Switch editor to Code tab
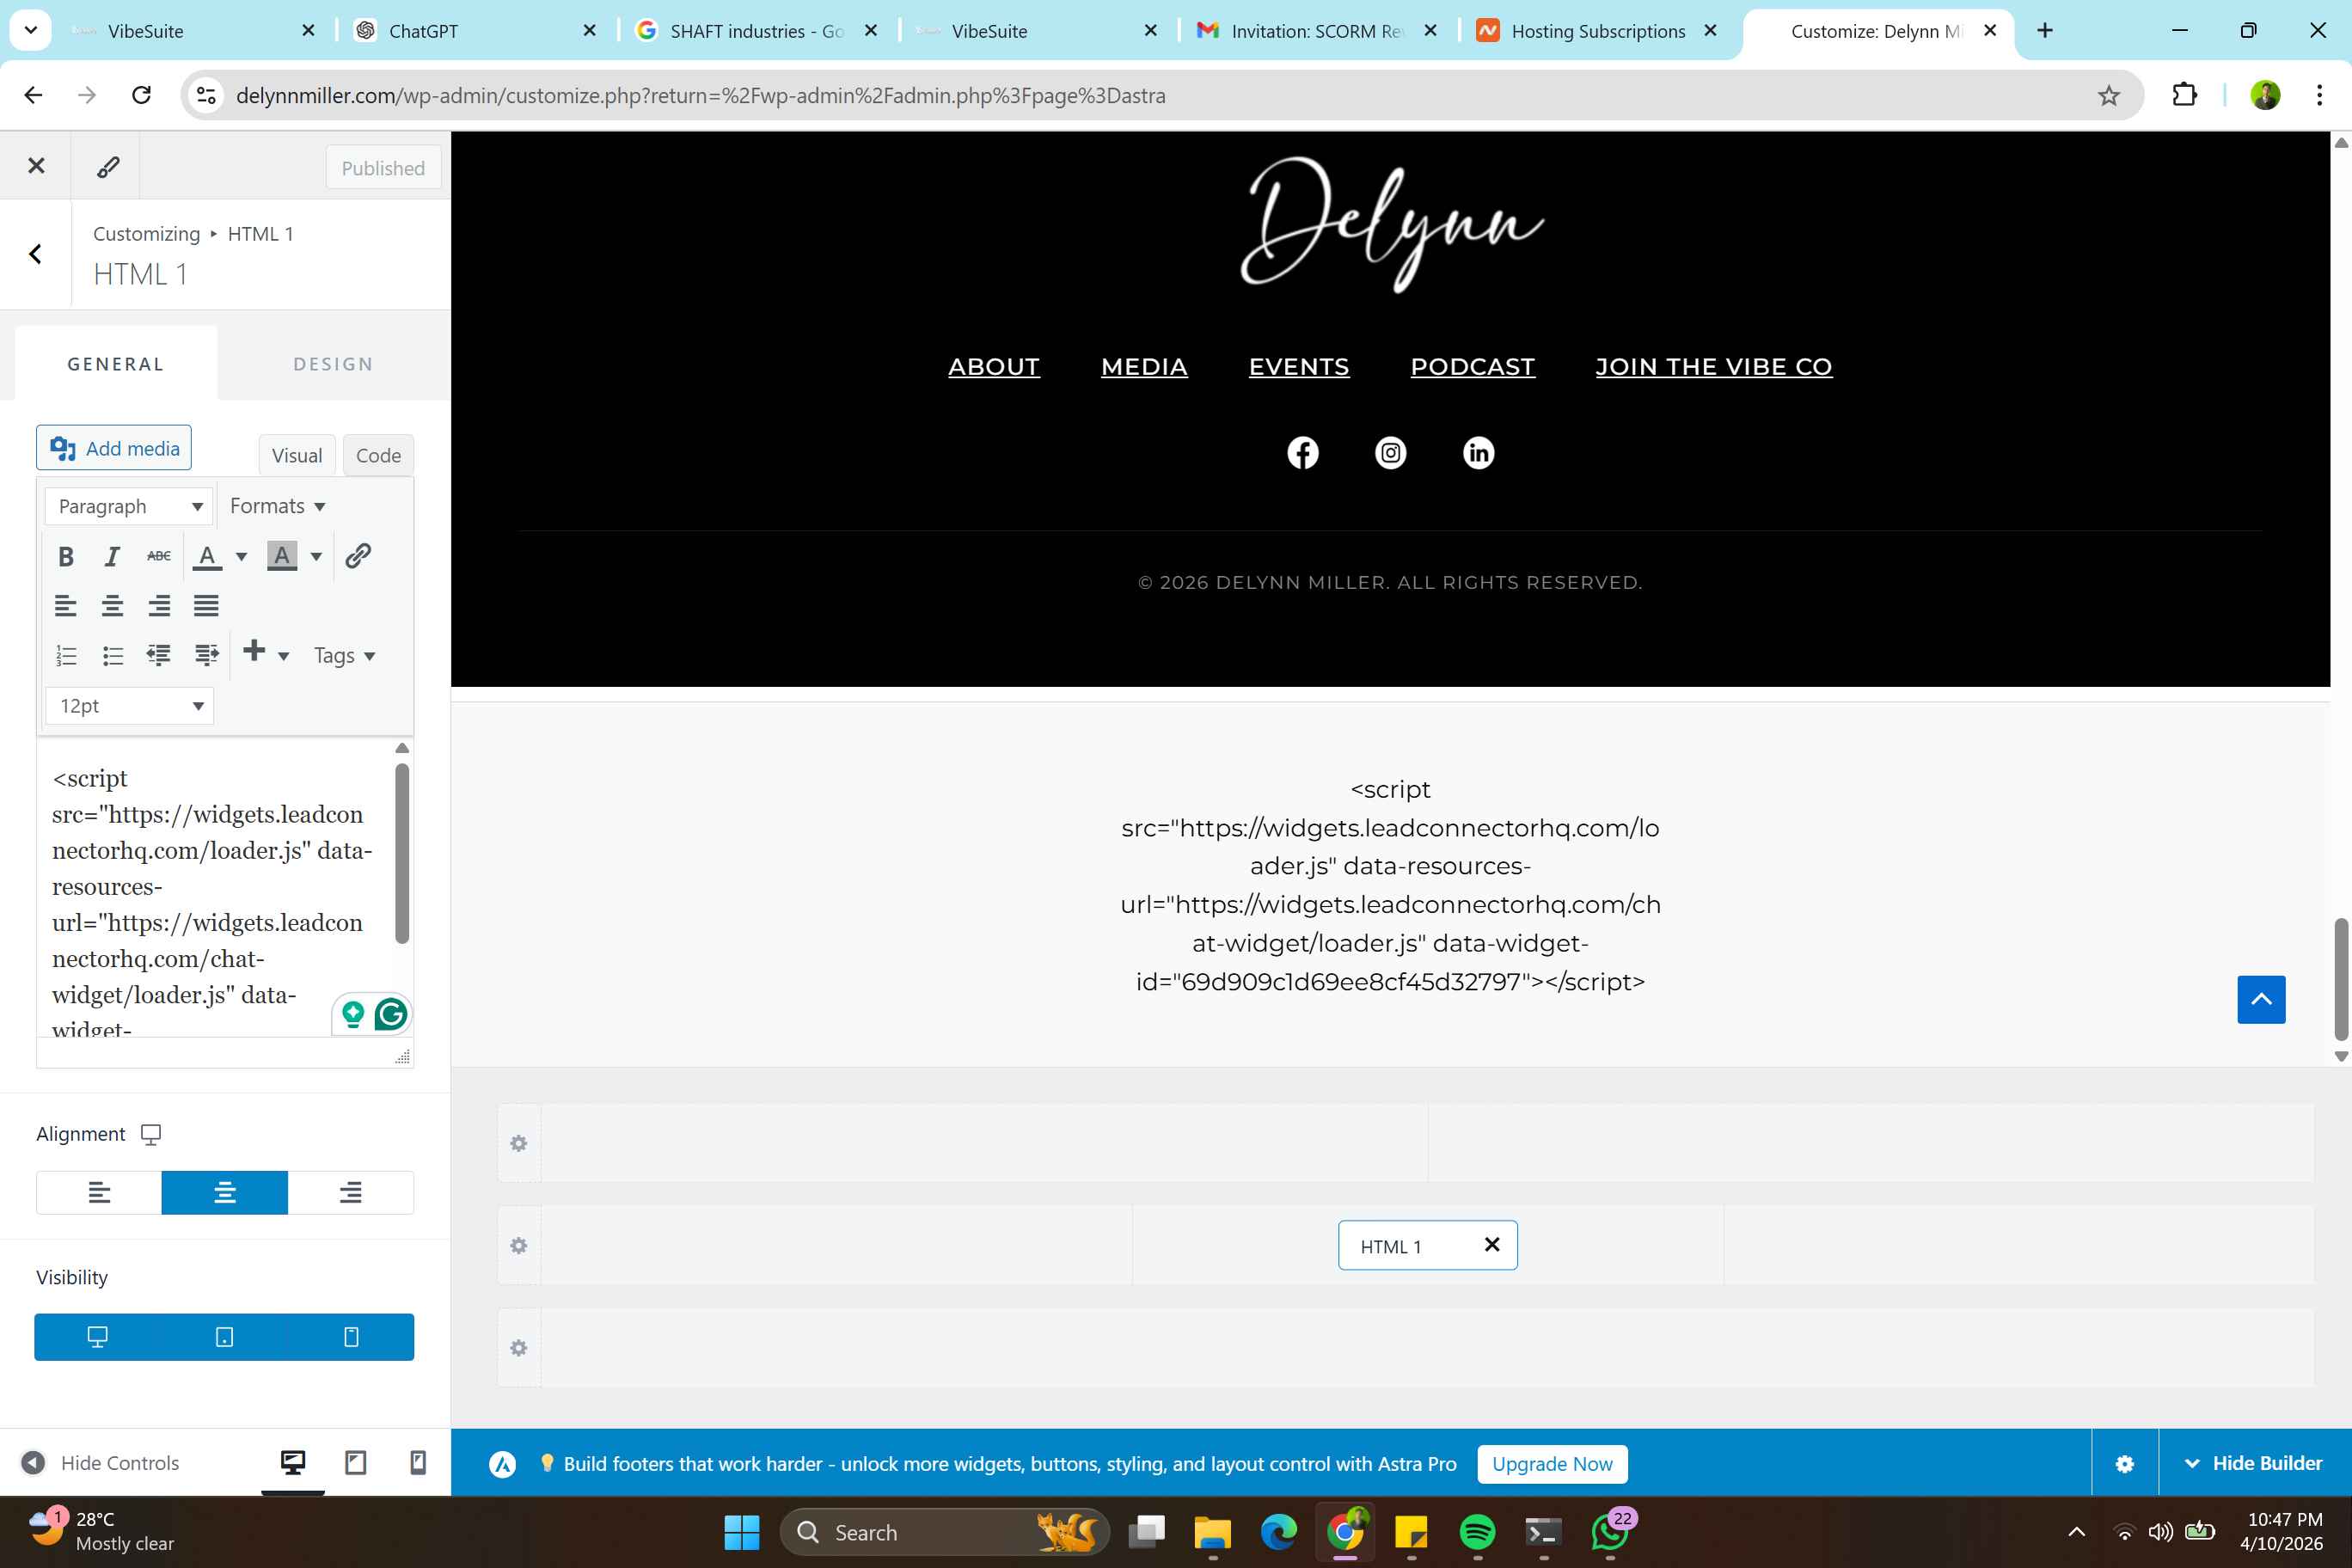2352x1568 pixels. coord(378,455)
